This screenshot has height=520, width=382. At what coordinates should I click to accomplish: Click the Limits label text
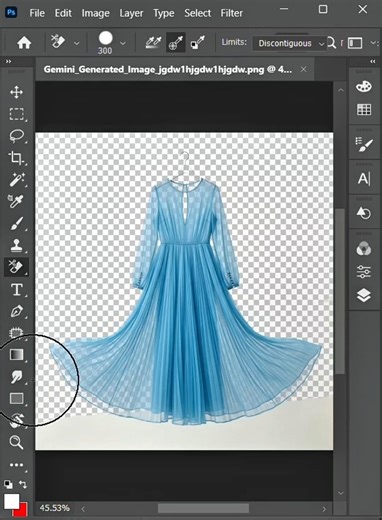coord(234,42)
